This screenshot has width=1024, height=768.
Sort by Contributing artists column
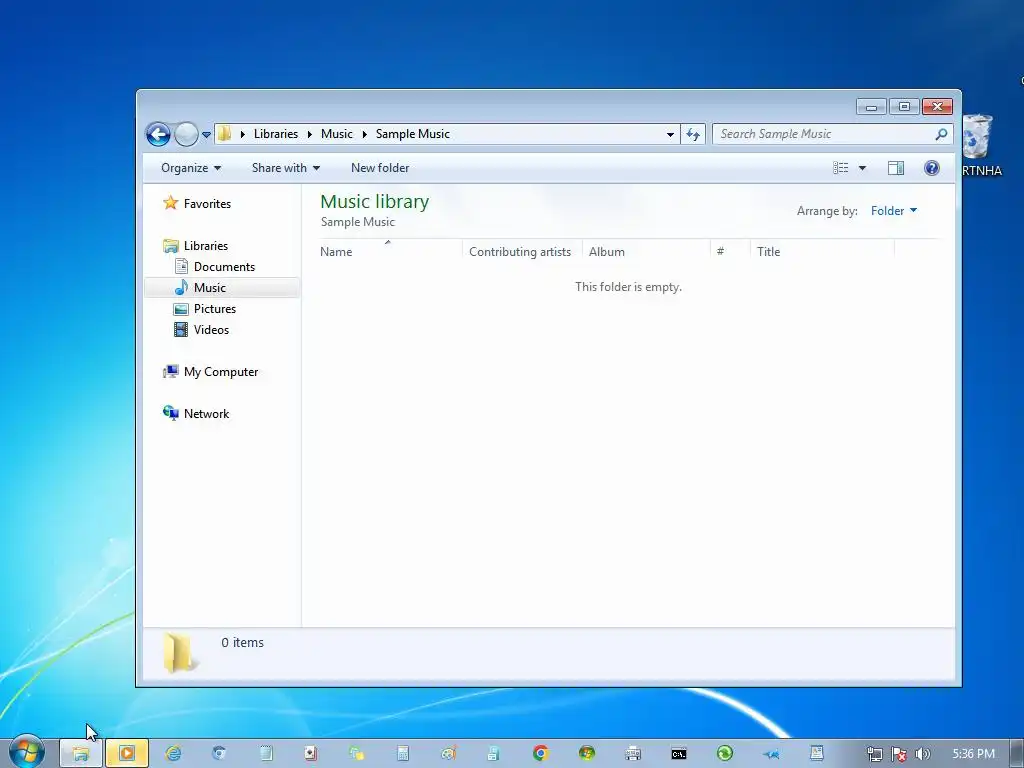pos(522,251)
